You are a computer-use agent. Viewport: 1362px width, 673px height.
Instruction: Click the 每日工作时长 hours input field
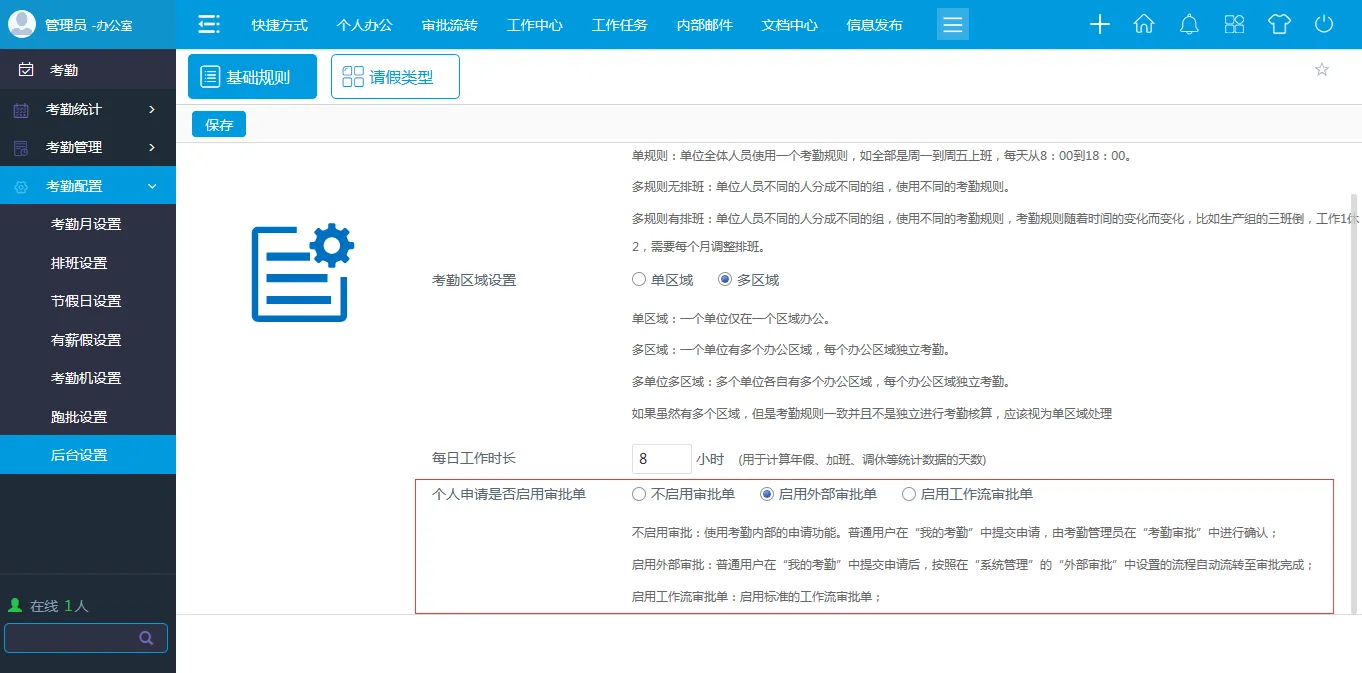(661, 459)
